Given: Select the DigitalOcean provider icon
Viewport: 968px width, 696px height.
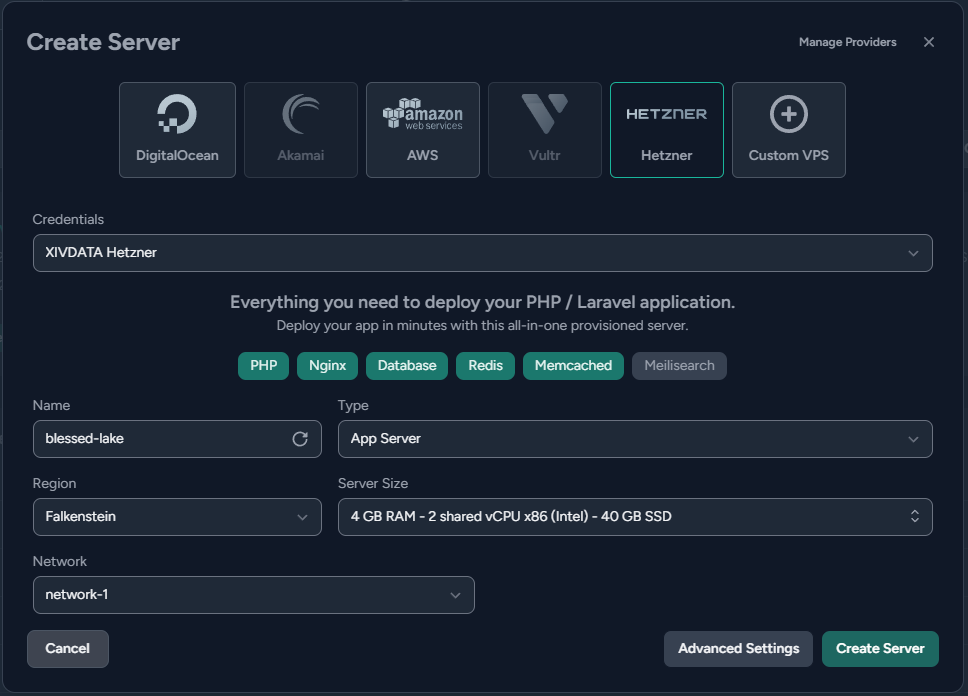Looking at the screenshot, I should coord(177,115).
